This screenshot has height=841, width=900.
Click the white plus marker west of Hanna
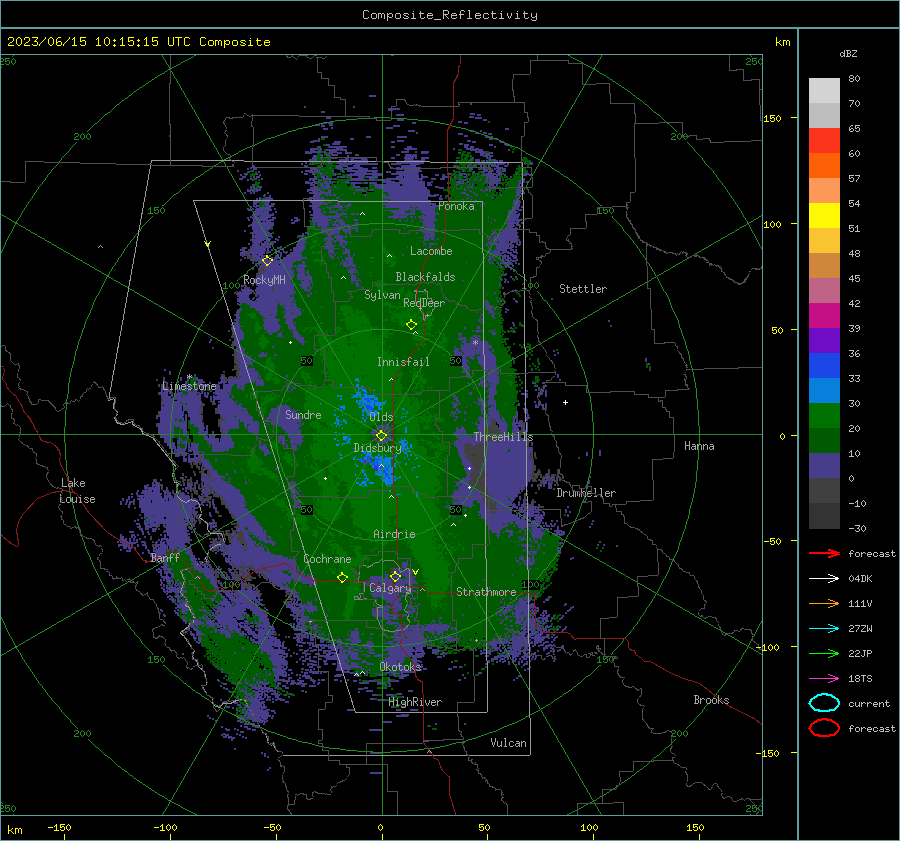(565, 402)
